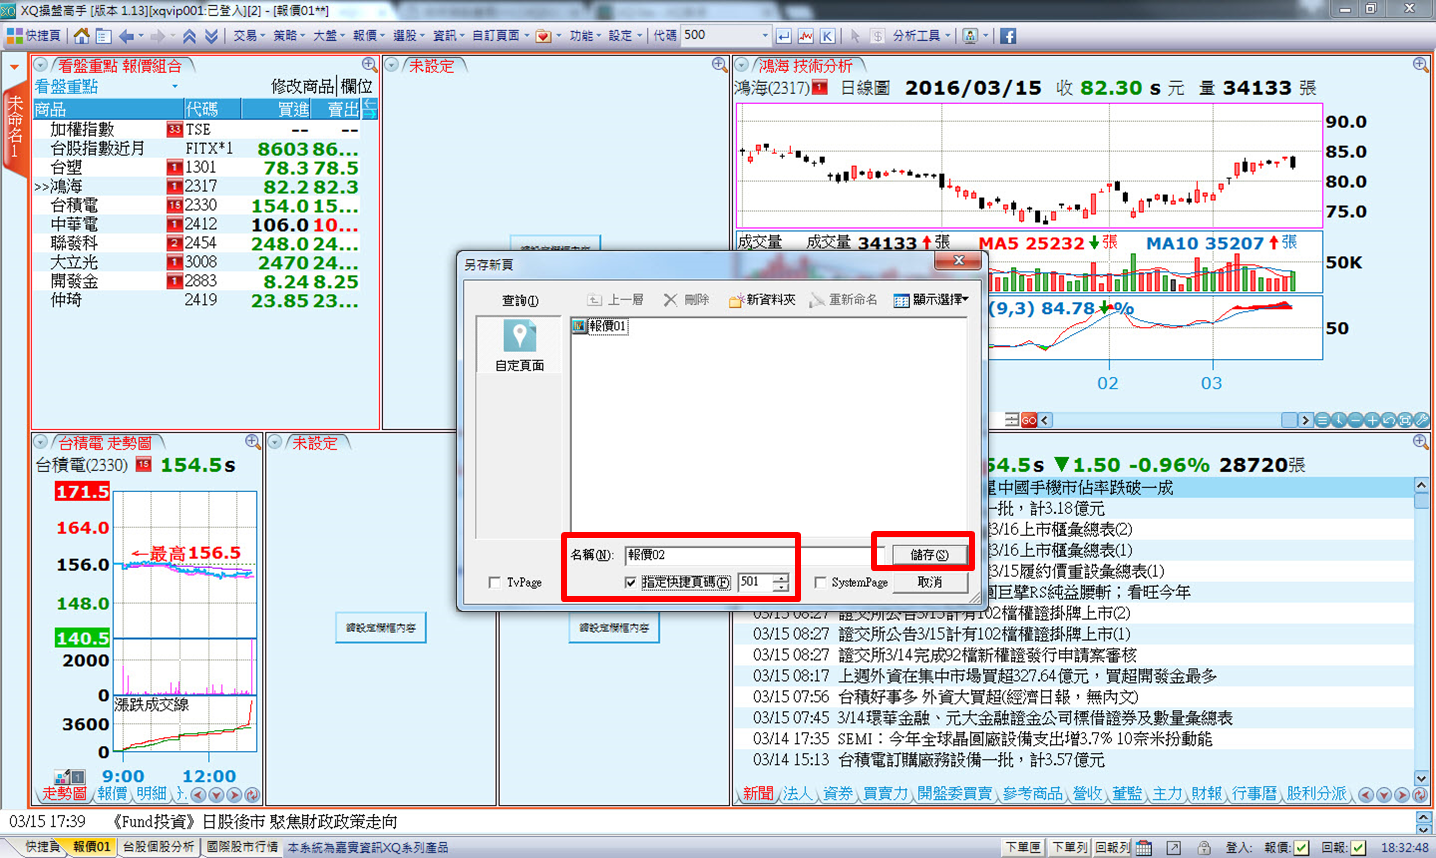Click the 下單列 button in status bar
Image resolution: width=1436 pixels, height=858 pixels.
pyautogui.click(x=1069, y=848)
